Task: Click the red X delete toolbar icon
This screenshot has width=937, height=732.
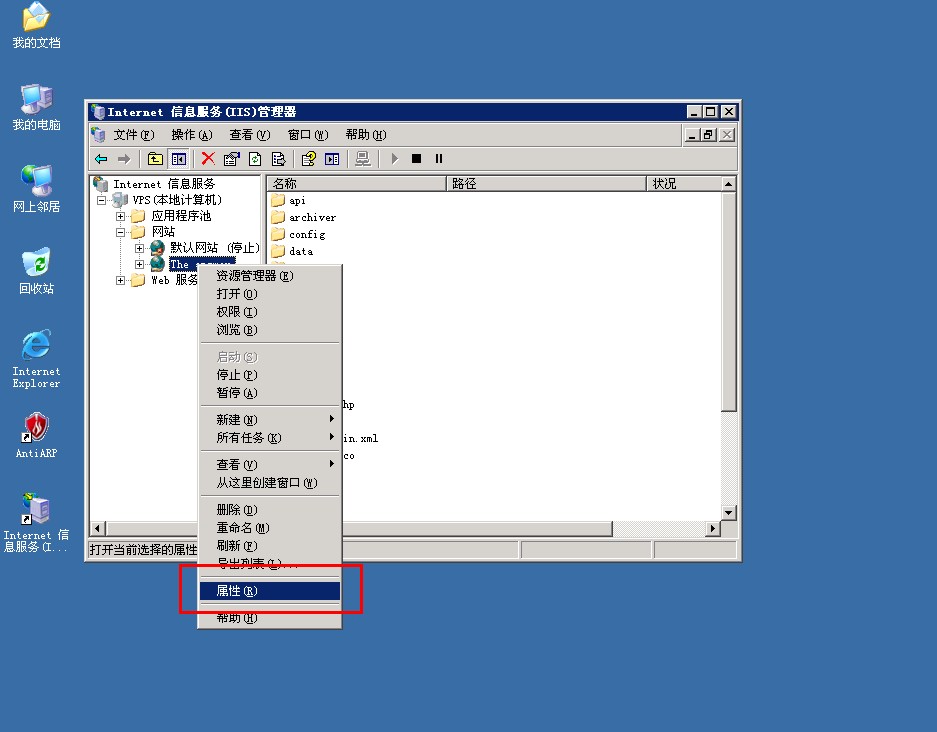Action: click(208, 159)
